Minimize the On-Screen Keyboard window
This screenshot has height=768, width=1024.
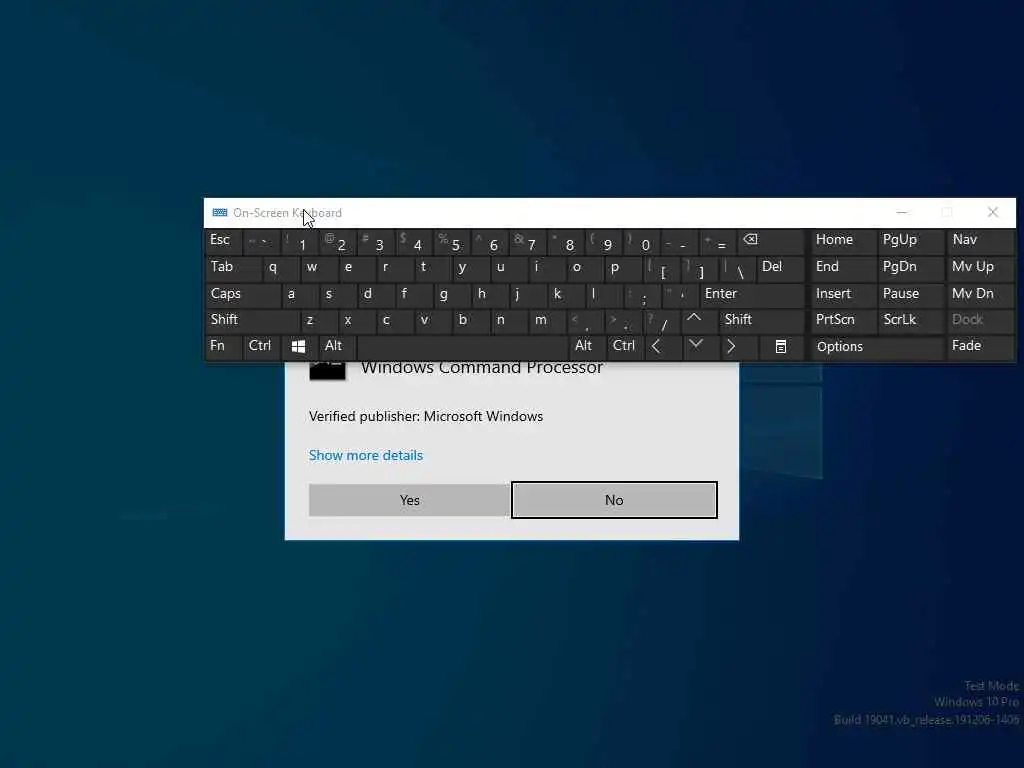click(x=902, y=212)
